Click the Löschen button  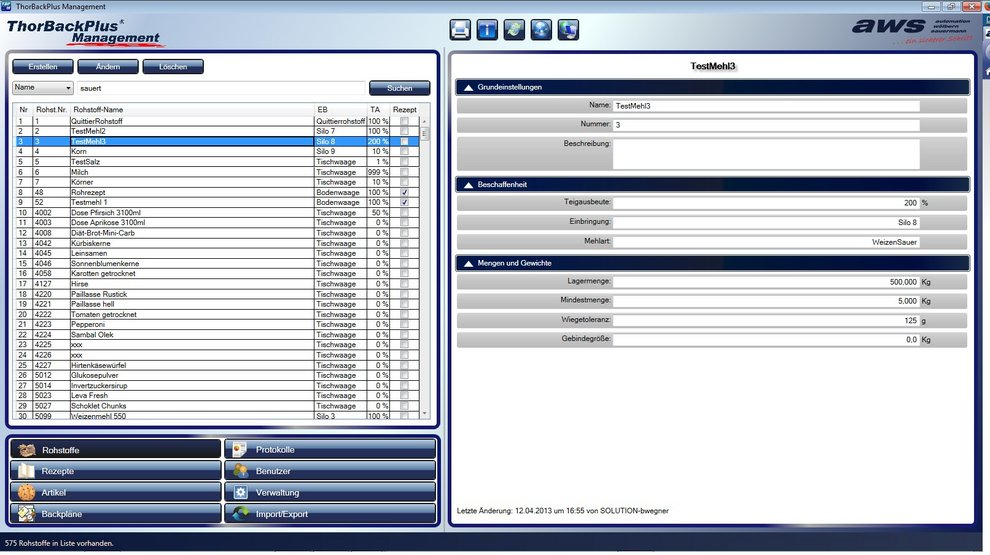pyautogui.click(x=173, y=66)
